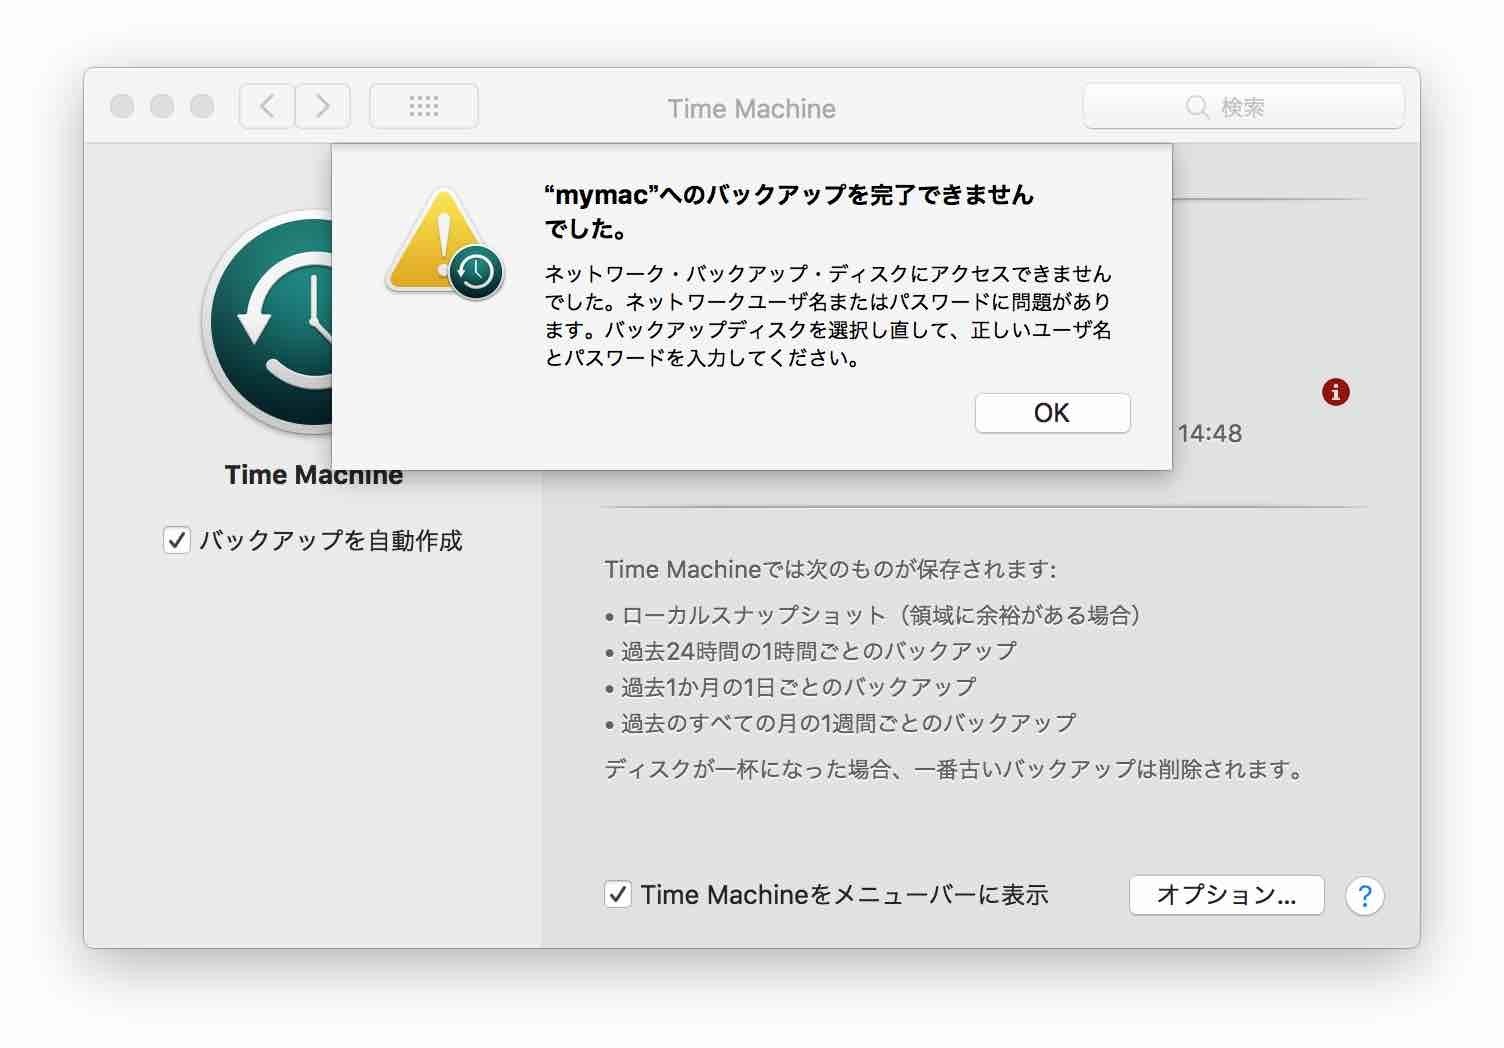Screen dimensions: 1504x1048
Task: Click the green zoom window button
Action: [202, 106]
